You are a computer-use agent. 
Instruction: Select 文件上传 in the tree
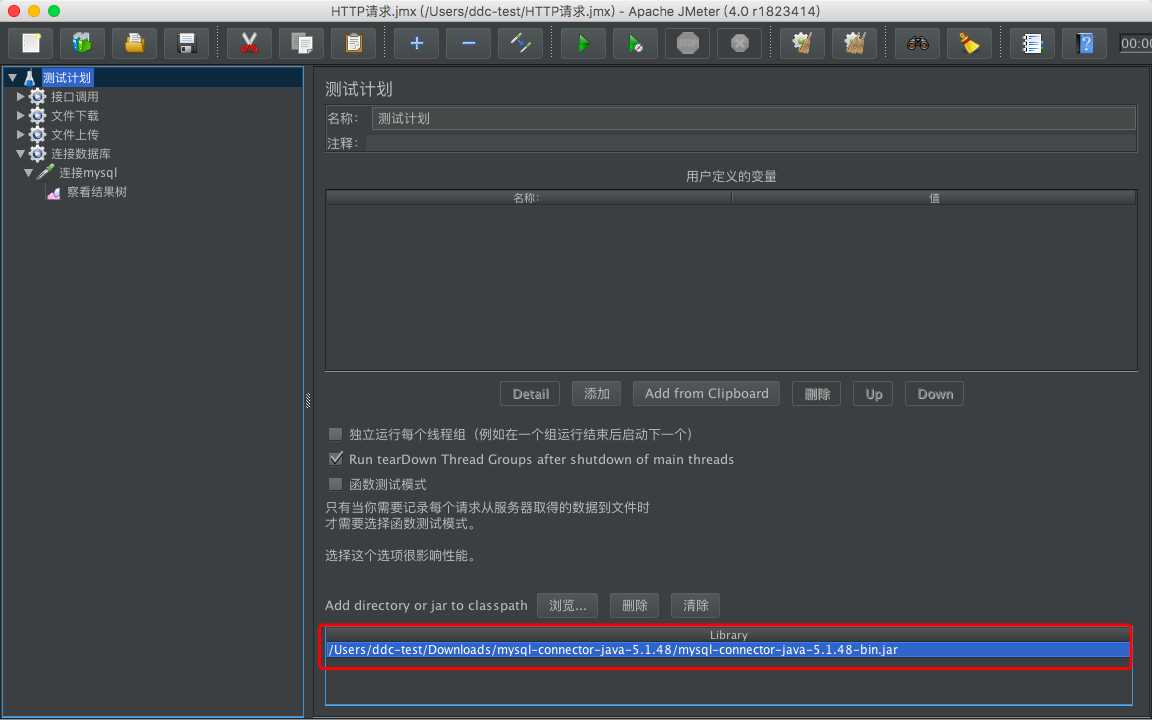[x=75, y=134]
